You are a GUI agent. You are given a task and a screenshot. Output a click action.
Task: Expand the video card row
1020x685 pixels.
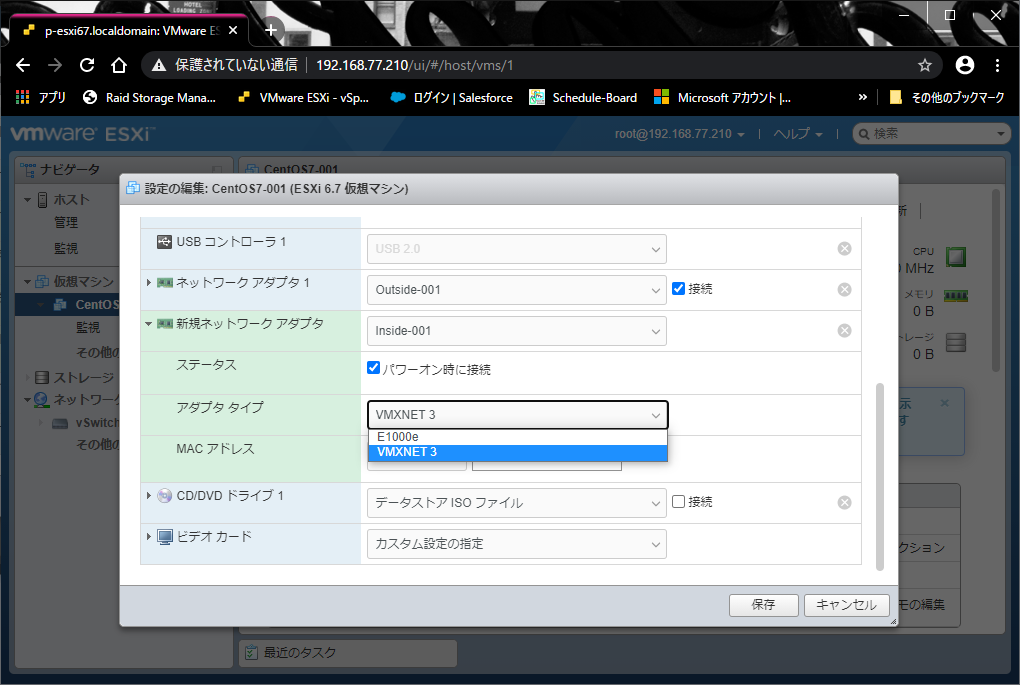(x=148, y=537)
